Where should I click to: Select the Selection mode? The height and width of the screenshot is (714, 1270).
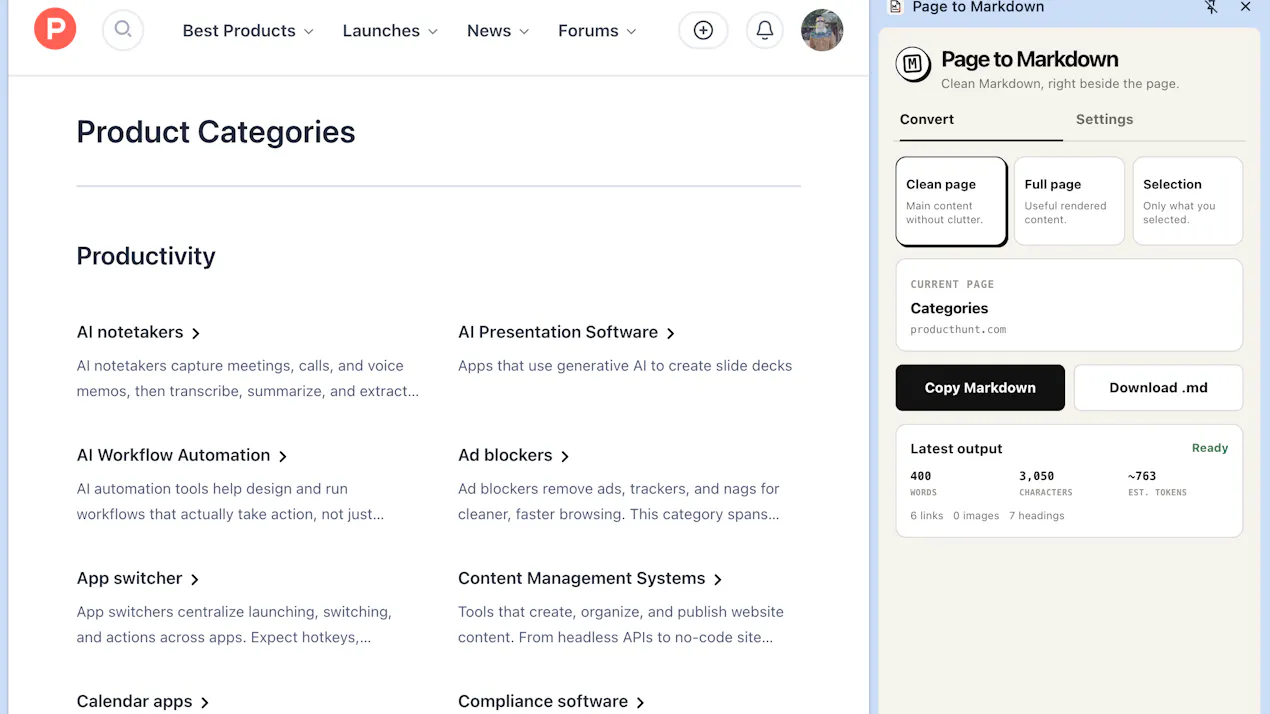1188,201
